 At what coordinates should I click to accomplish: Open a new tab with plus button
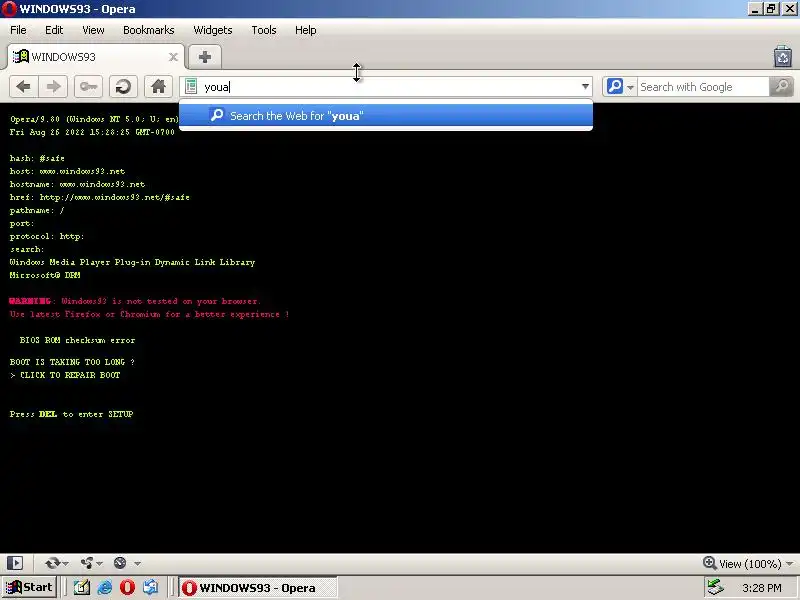205,57
